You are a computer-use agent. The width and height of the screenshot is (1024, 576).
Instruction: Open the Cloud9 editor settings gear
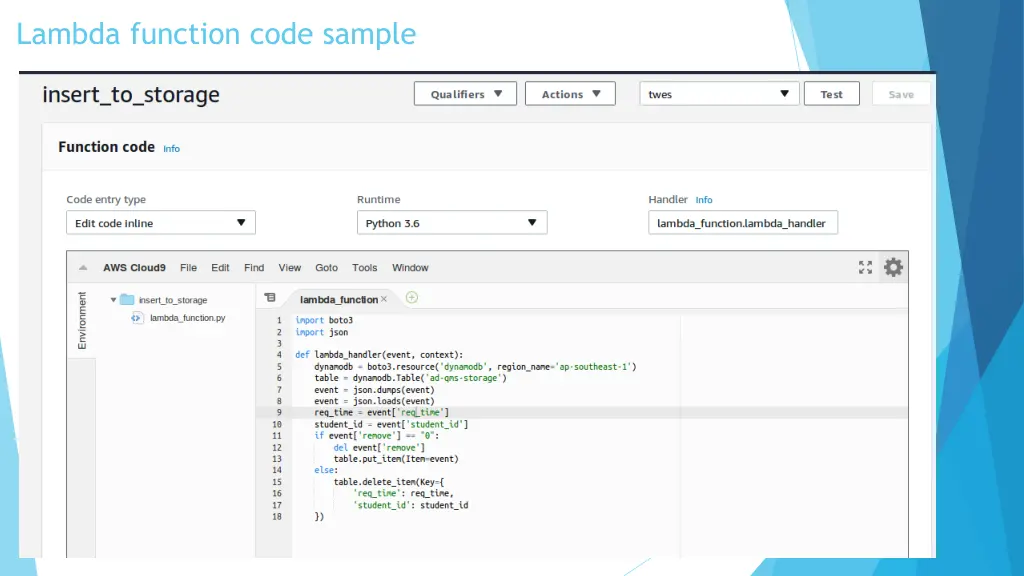[893, 267]
